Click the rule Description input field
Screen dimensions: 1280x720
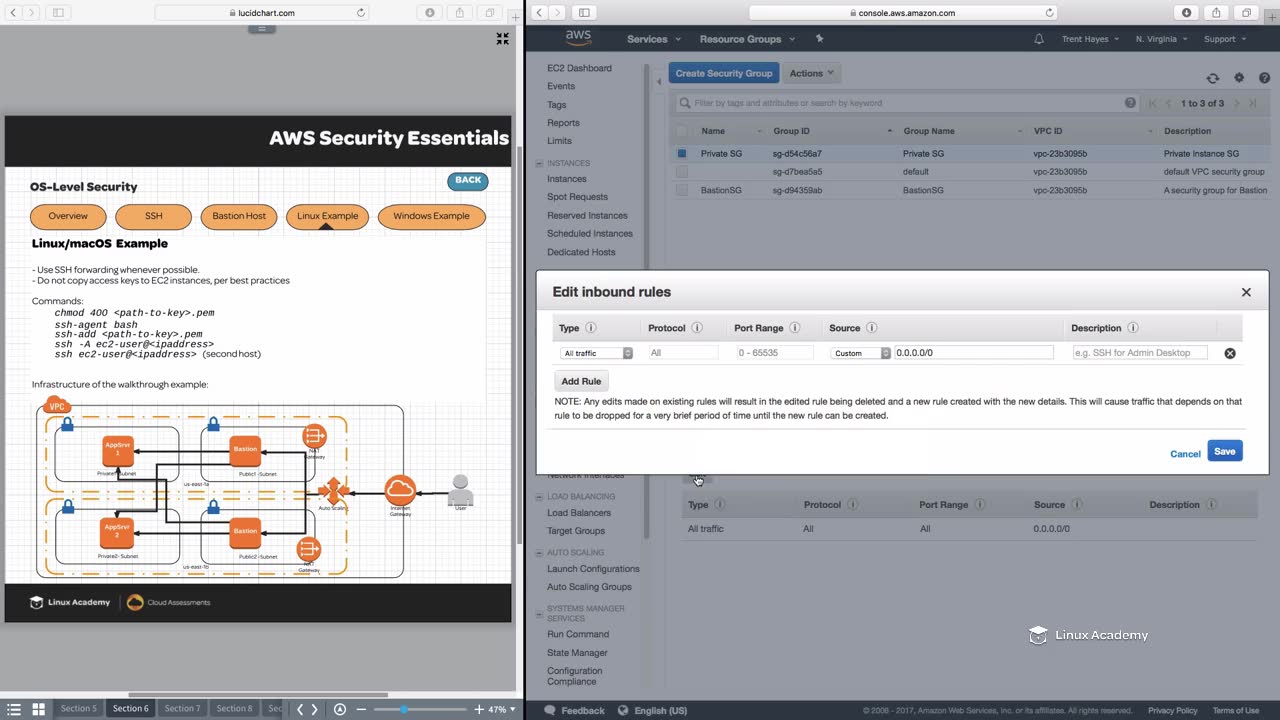(1140, 353)
